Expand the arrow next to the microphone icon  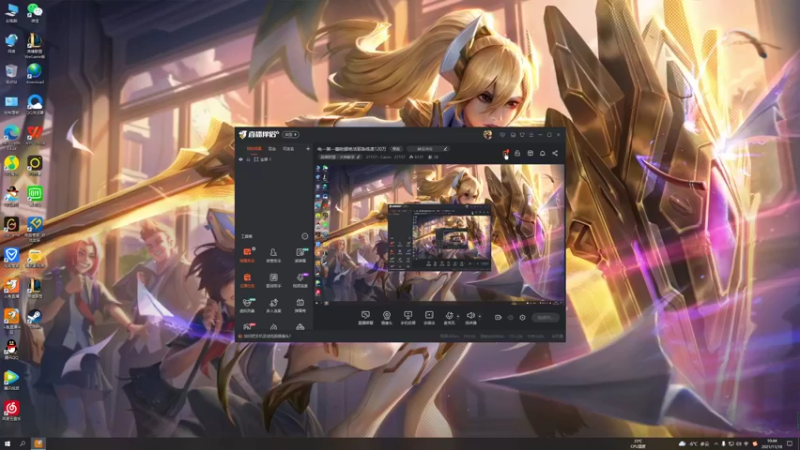click(x=458, y=316)
